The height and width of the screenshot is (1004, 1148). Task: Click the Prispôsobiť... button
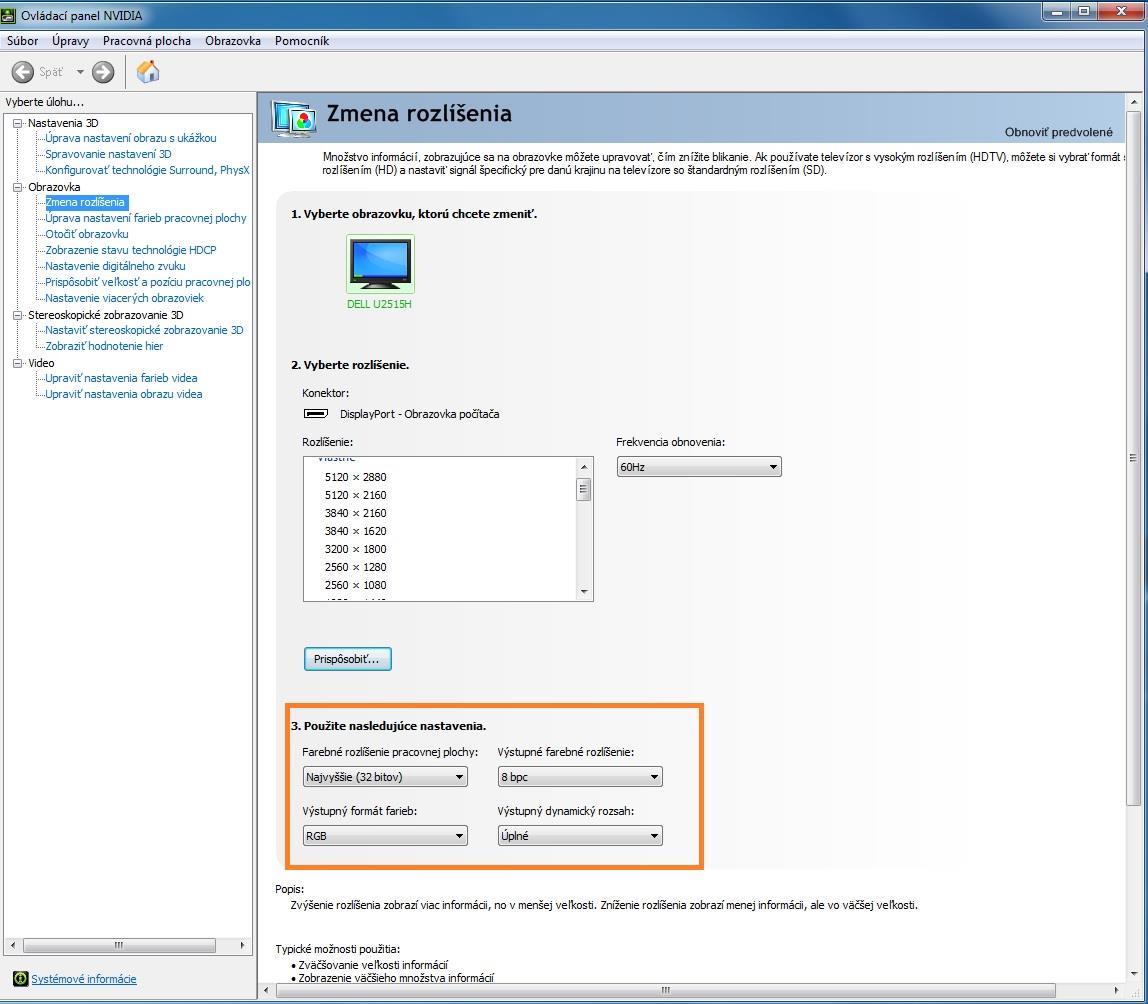[347, 659]
